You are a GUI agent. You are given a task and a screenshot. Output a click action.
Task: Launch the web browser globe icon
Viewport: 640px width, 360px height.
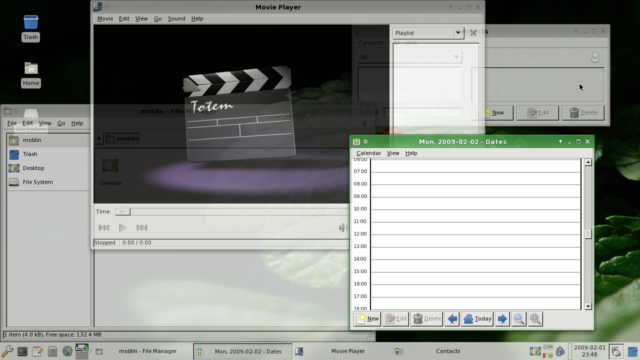click(67, 351)
